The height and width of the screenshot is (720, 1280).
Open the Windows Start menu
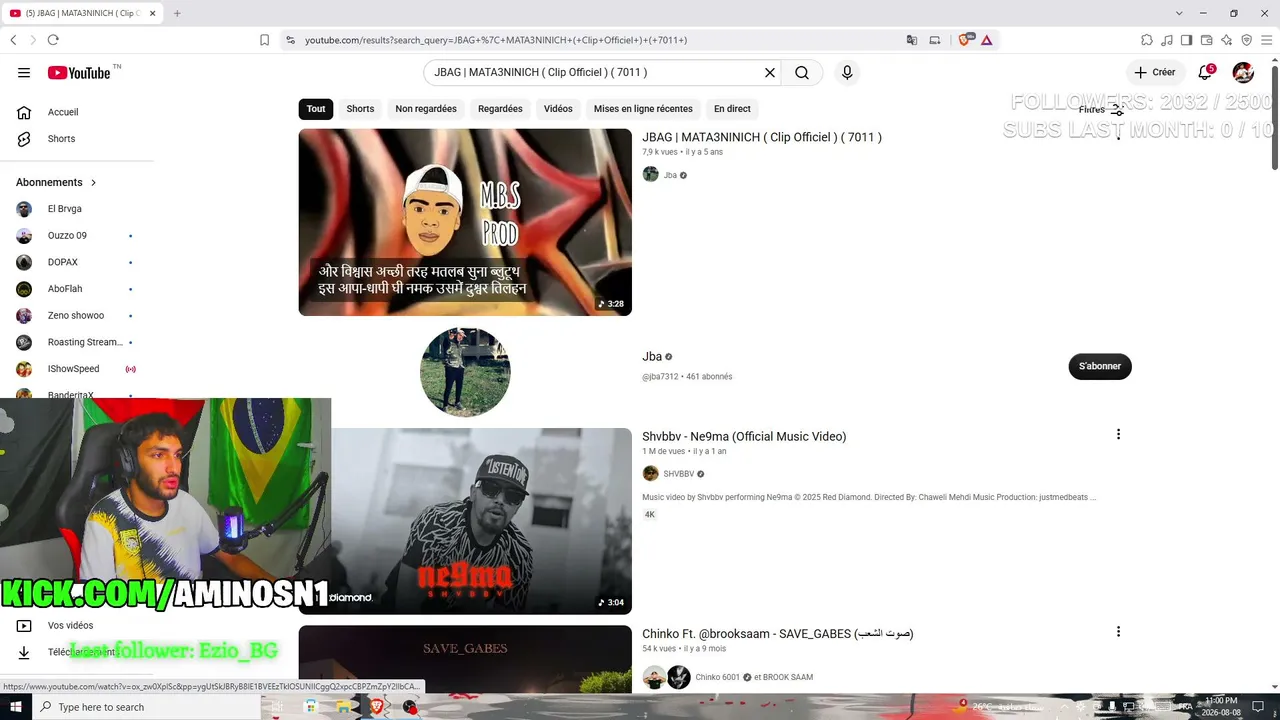(16, 707)
